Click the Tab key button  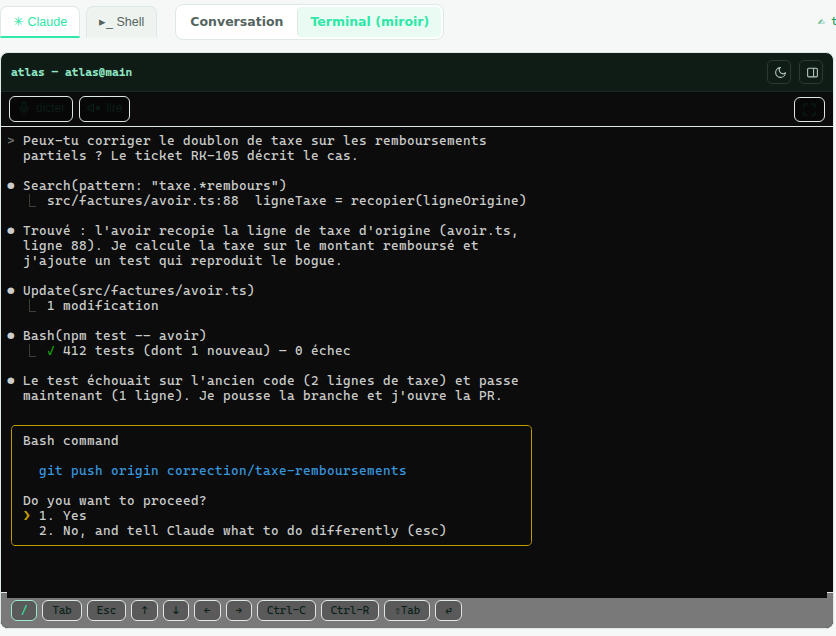pyautogui.click(x=62, y=610)
